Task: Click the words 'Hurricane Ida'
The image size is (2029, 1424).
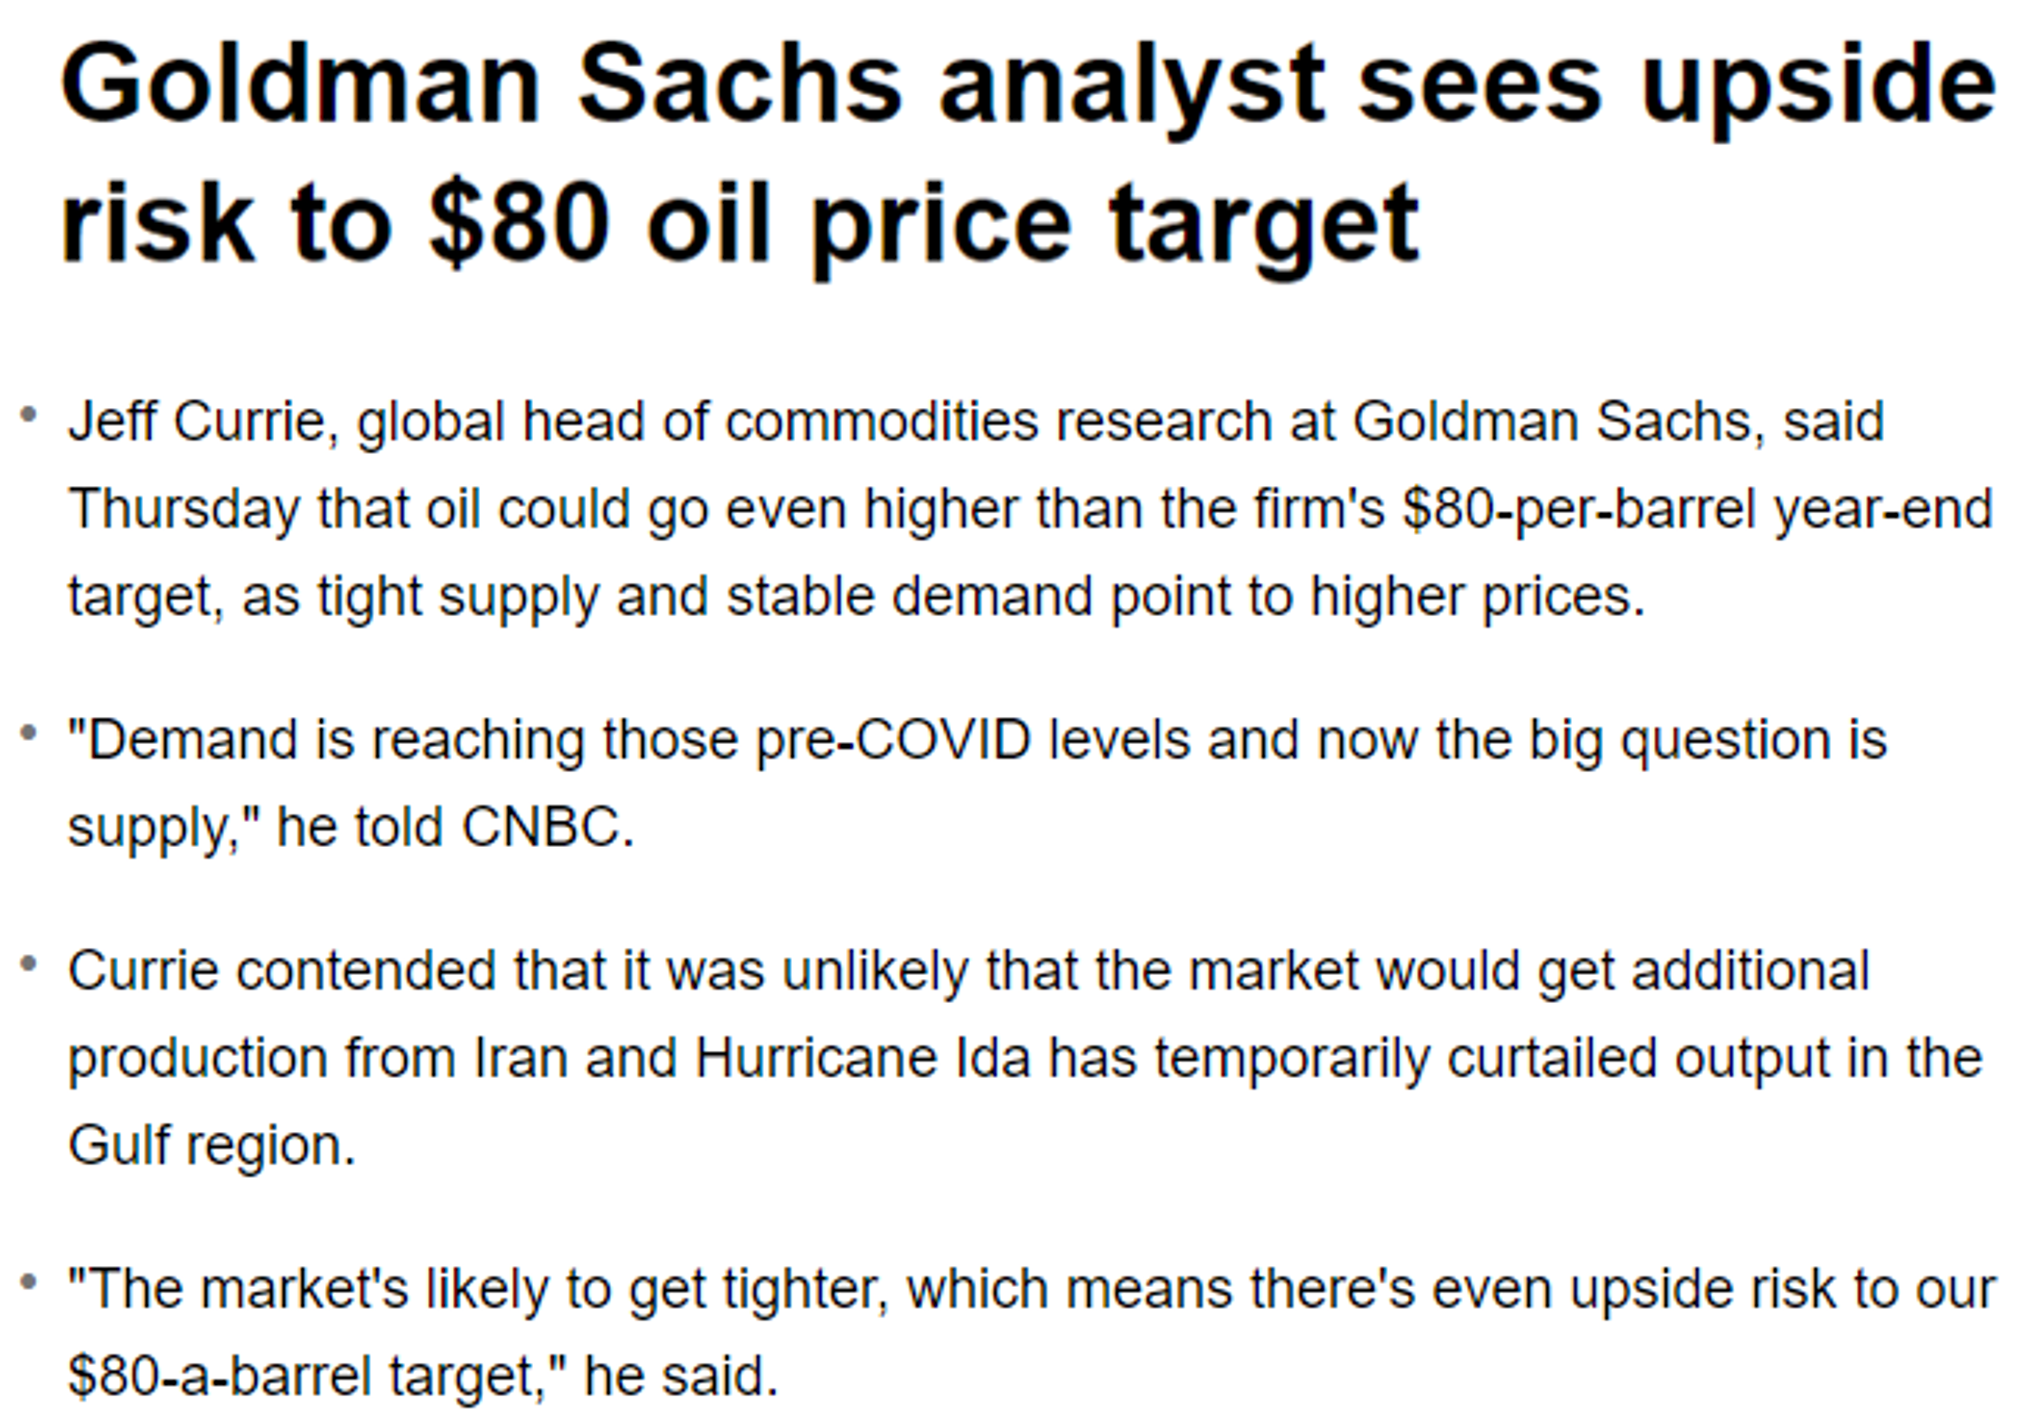Action: coord(863,1058)
